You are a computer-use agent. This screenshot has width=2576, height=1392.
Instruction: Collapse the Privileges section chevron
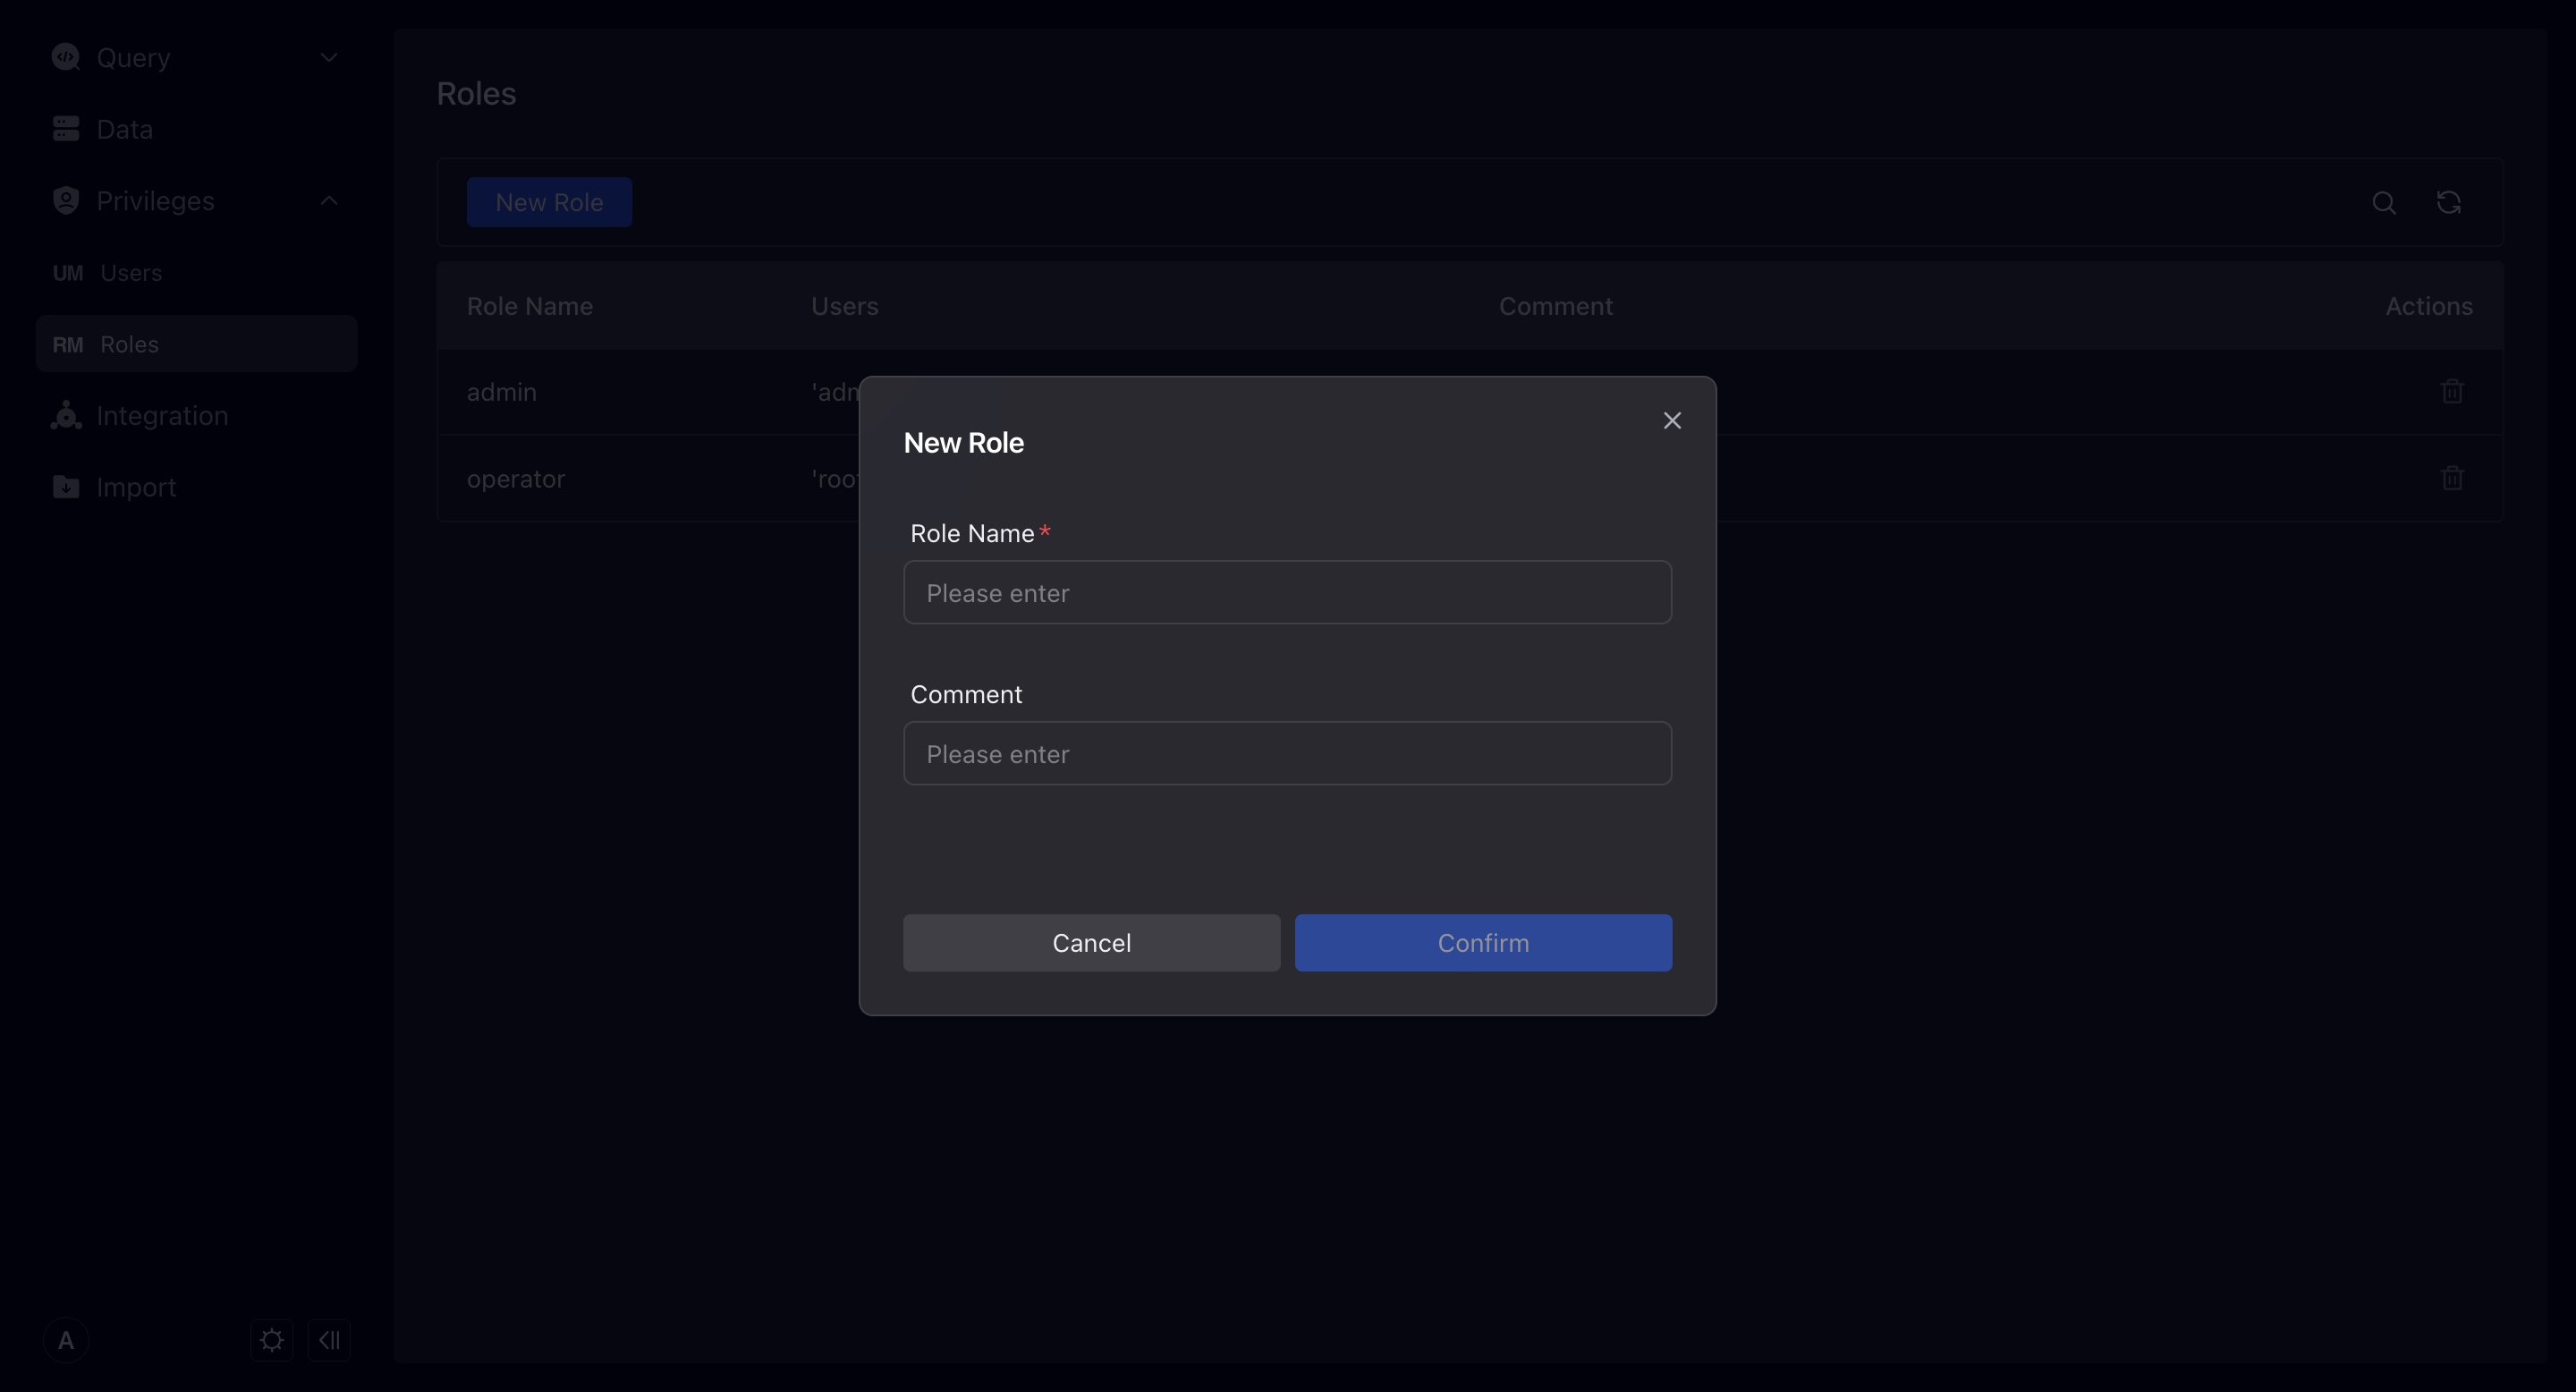tap(329, 201)
